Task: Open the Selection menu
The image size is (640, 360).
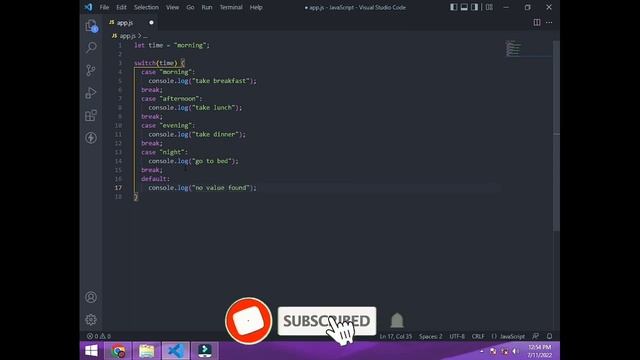Action: pyautogui.click(x=146, y=7)
